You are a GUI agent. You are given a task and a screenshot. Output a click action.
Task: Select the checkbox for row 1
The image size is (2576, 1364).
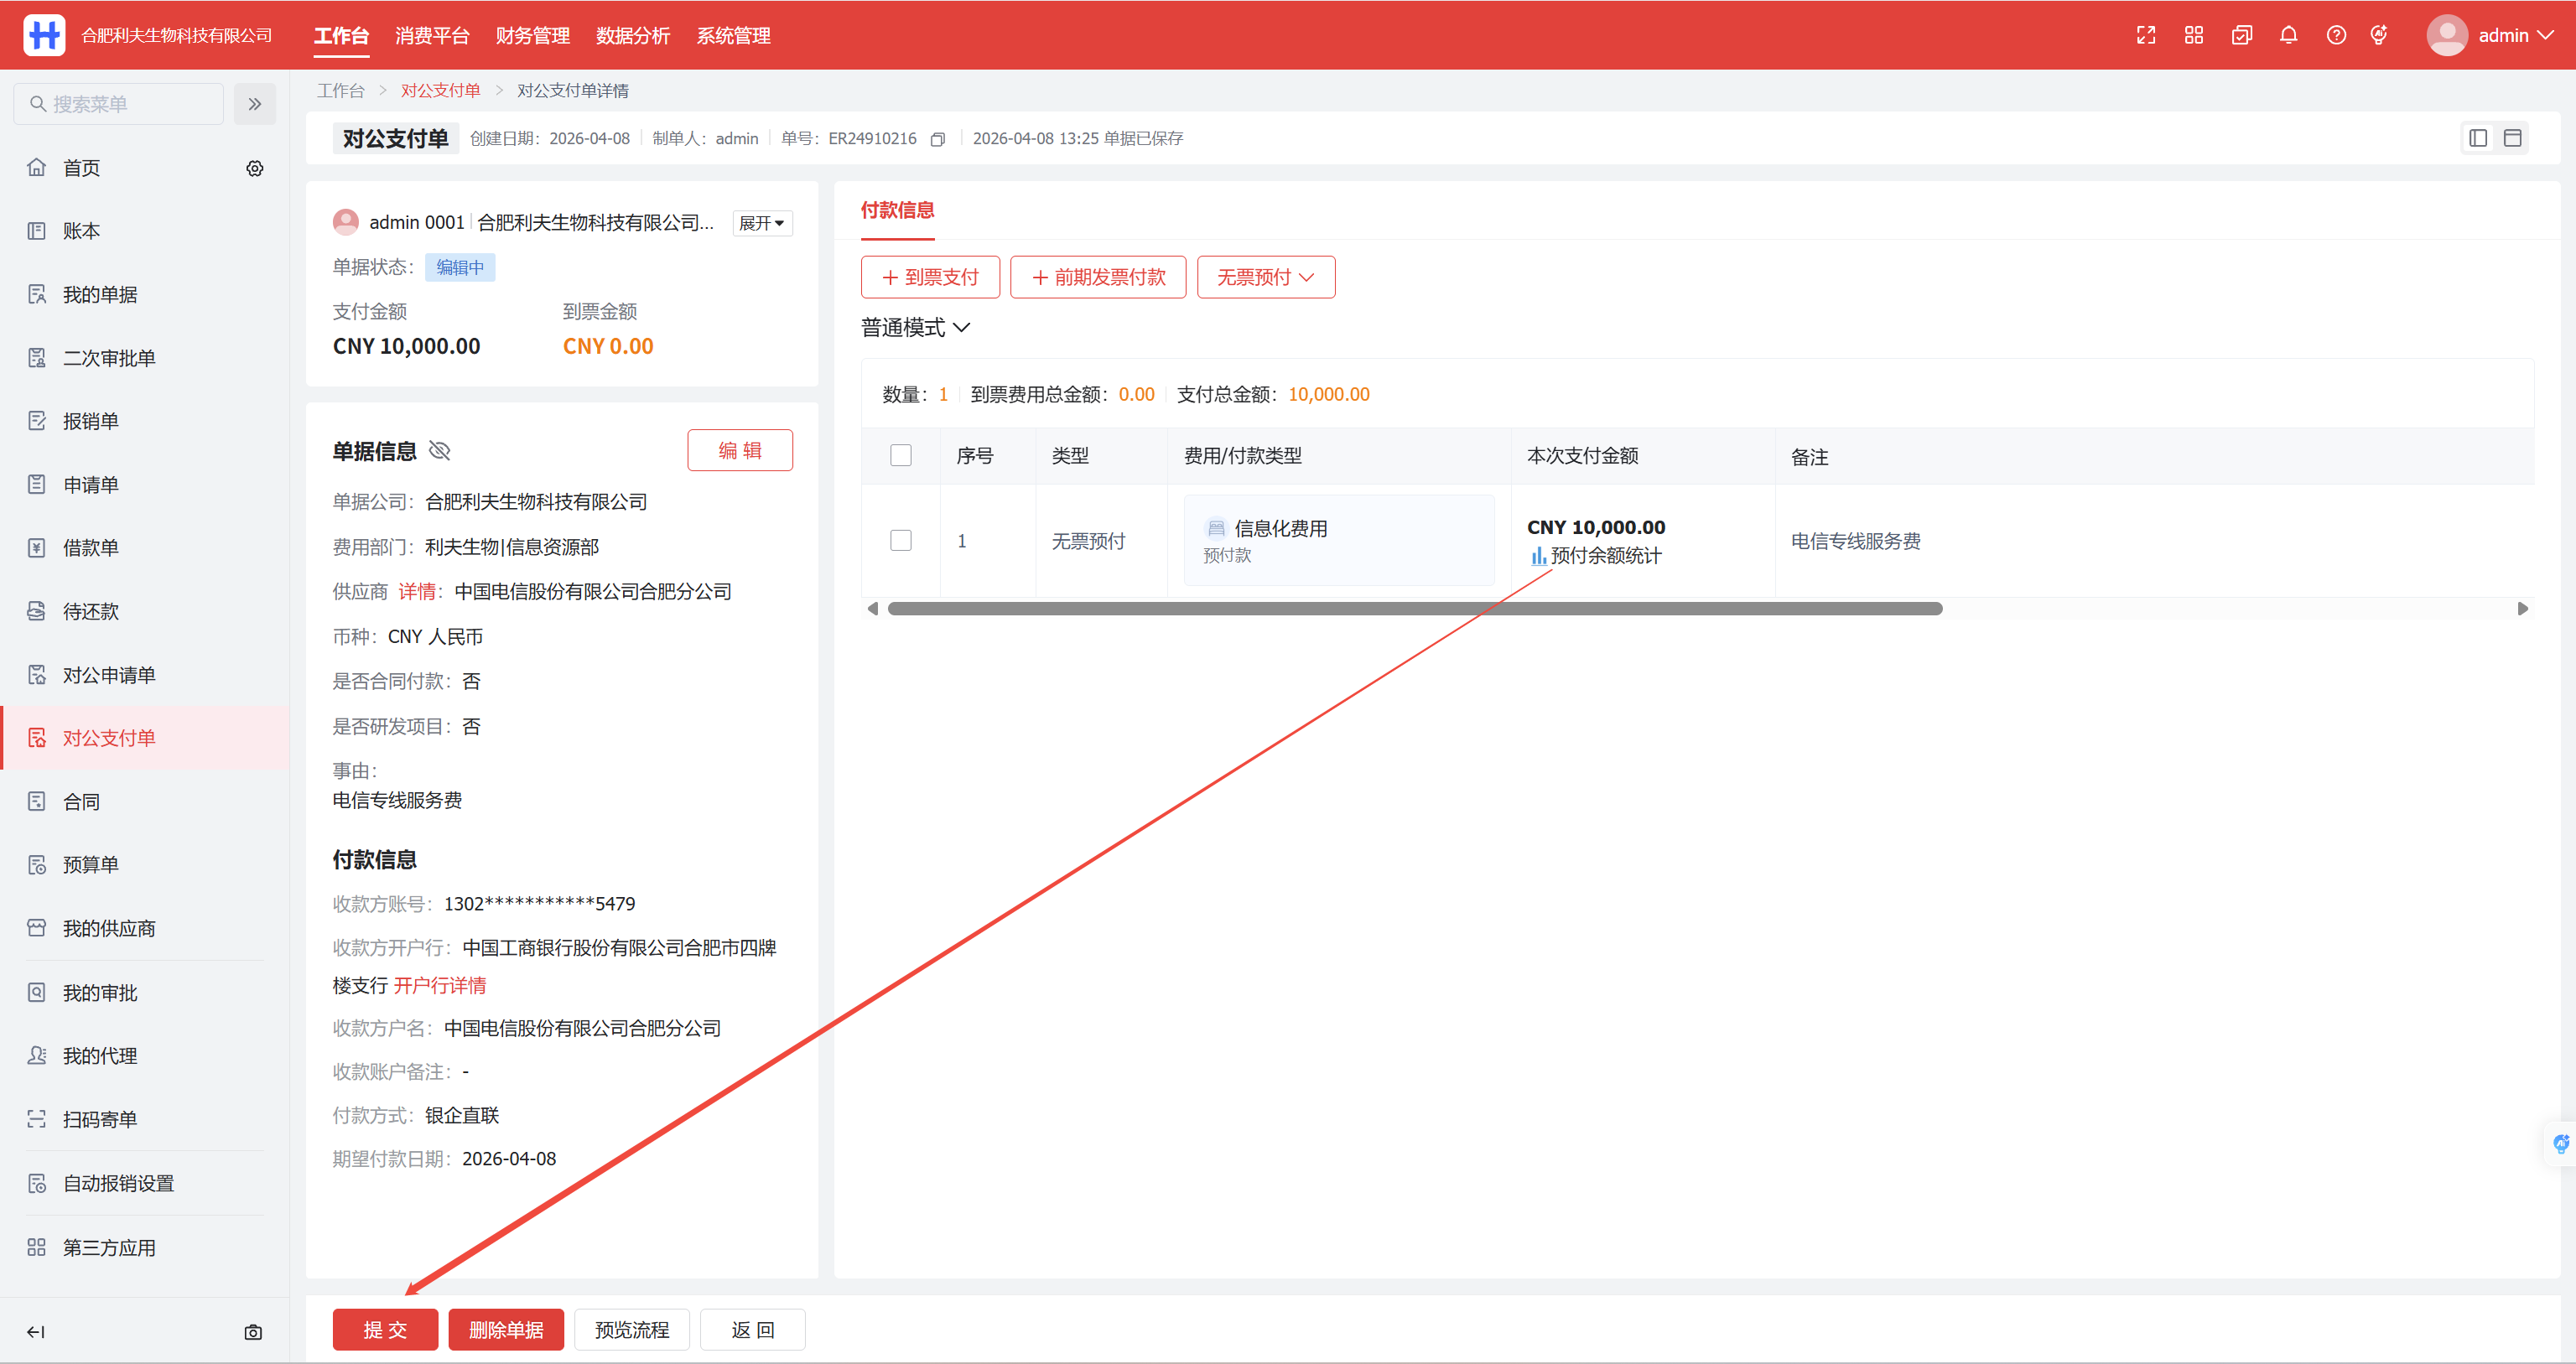click(x=901, y=541)
